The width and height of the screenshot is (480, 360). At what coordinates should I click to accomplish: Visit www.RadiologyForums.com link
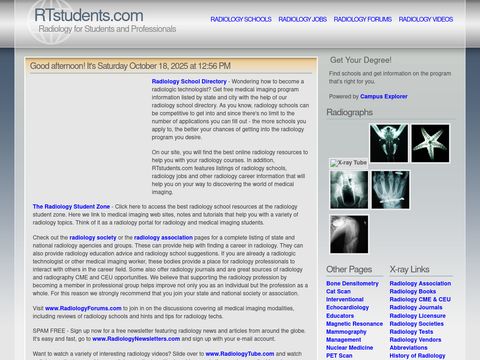[x=83, y=308]
